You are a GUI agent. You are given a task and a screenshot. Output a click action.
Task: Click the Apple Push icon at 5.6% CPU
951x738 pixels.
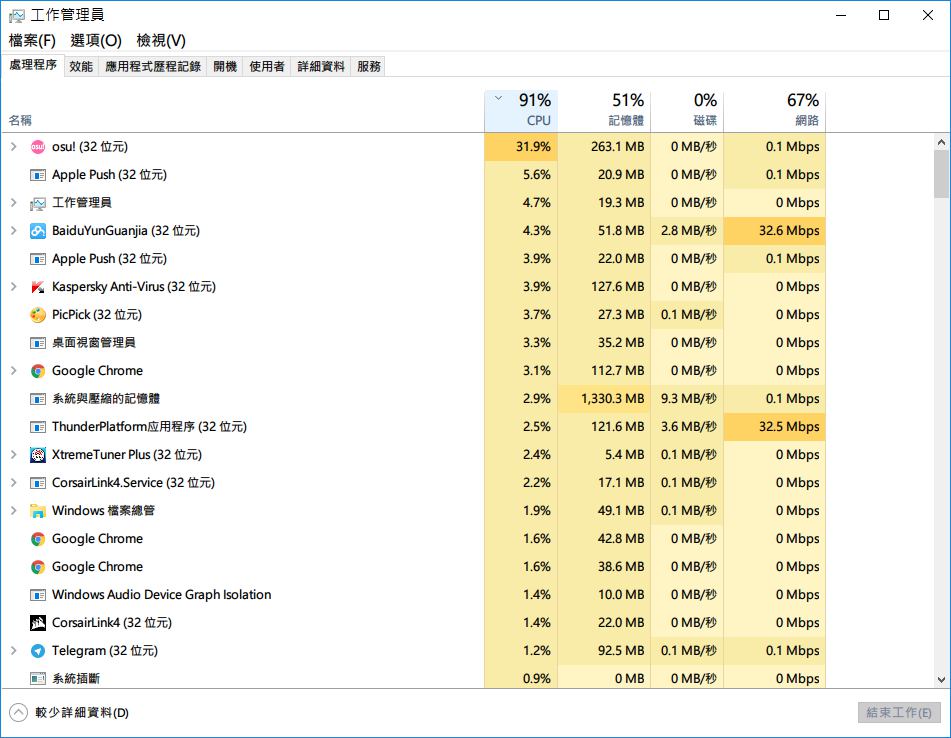38,175
